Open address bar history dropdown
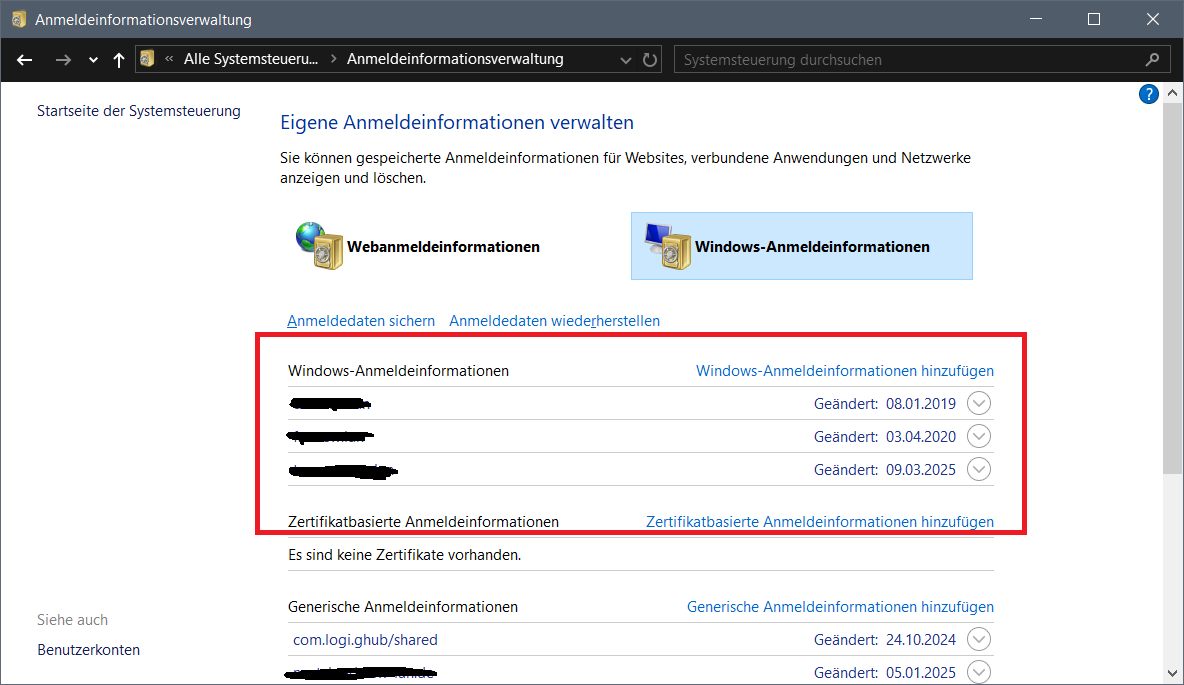Viewport: 1184px width, 685px height. (625, 60)
